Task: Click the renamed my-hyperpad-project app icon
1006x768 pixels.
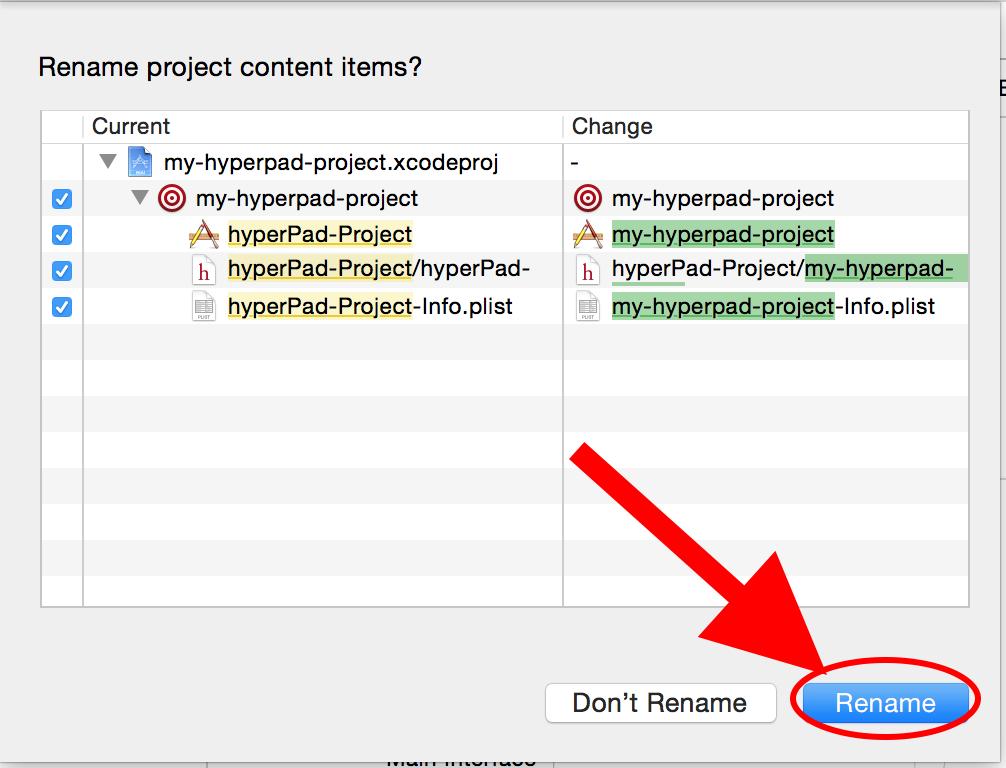Action: [588, 234]
